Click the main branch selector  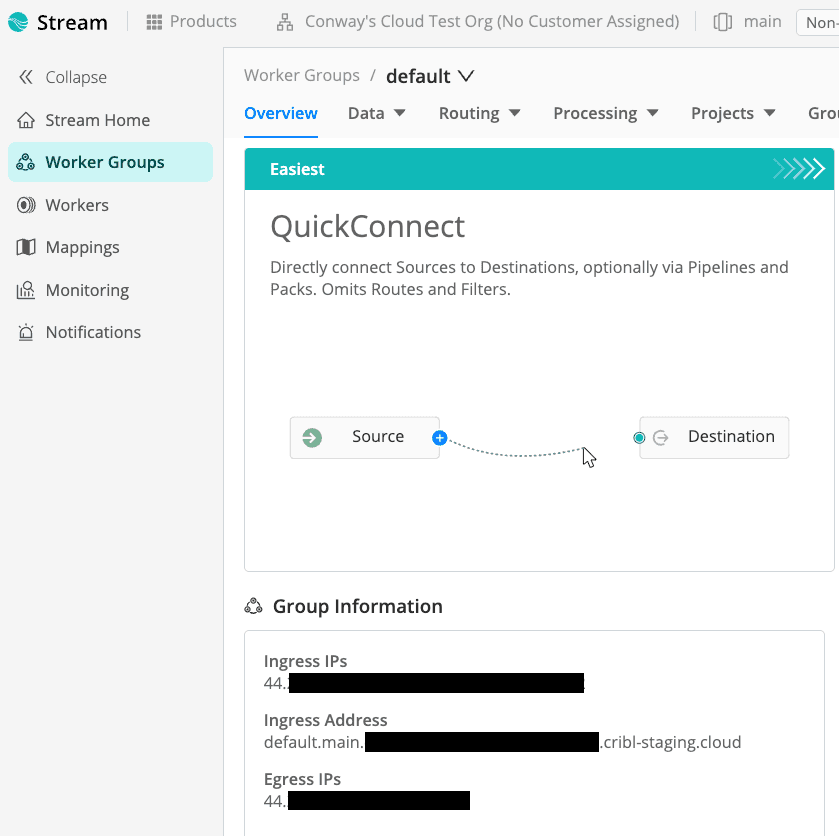pos(748,21)
